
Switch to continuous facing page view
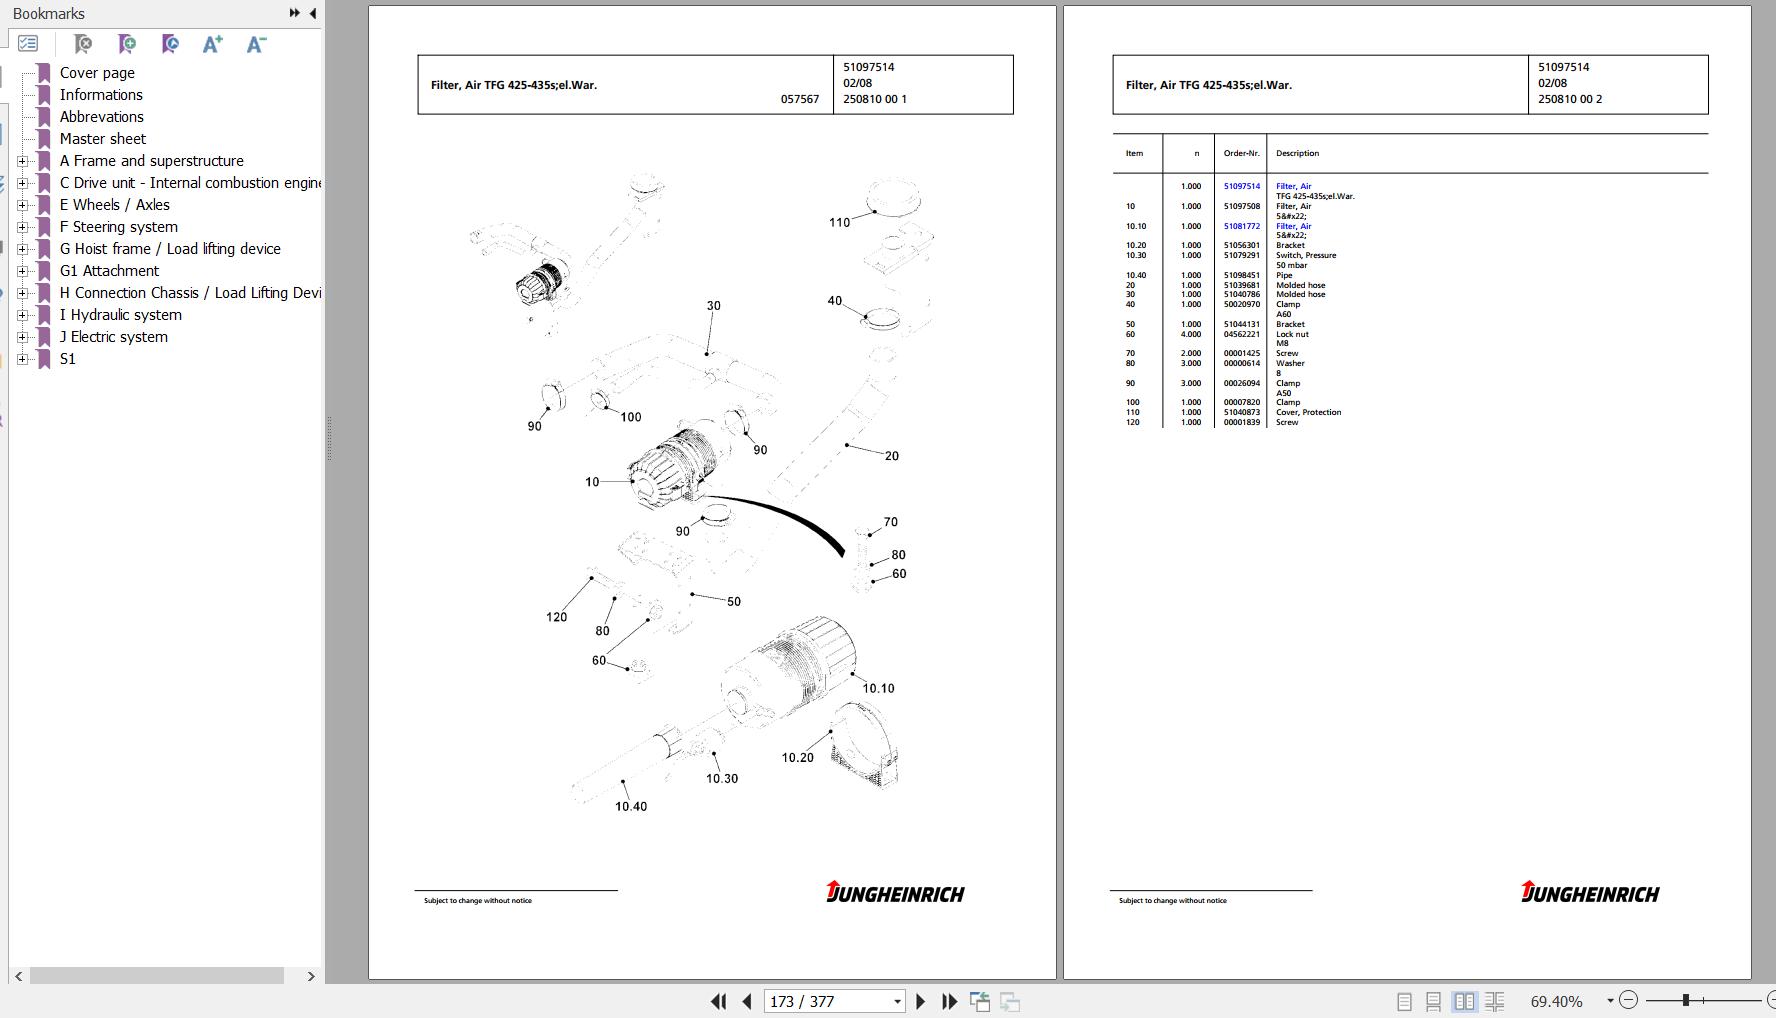[1495, 1001]
